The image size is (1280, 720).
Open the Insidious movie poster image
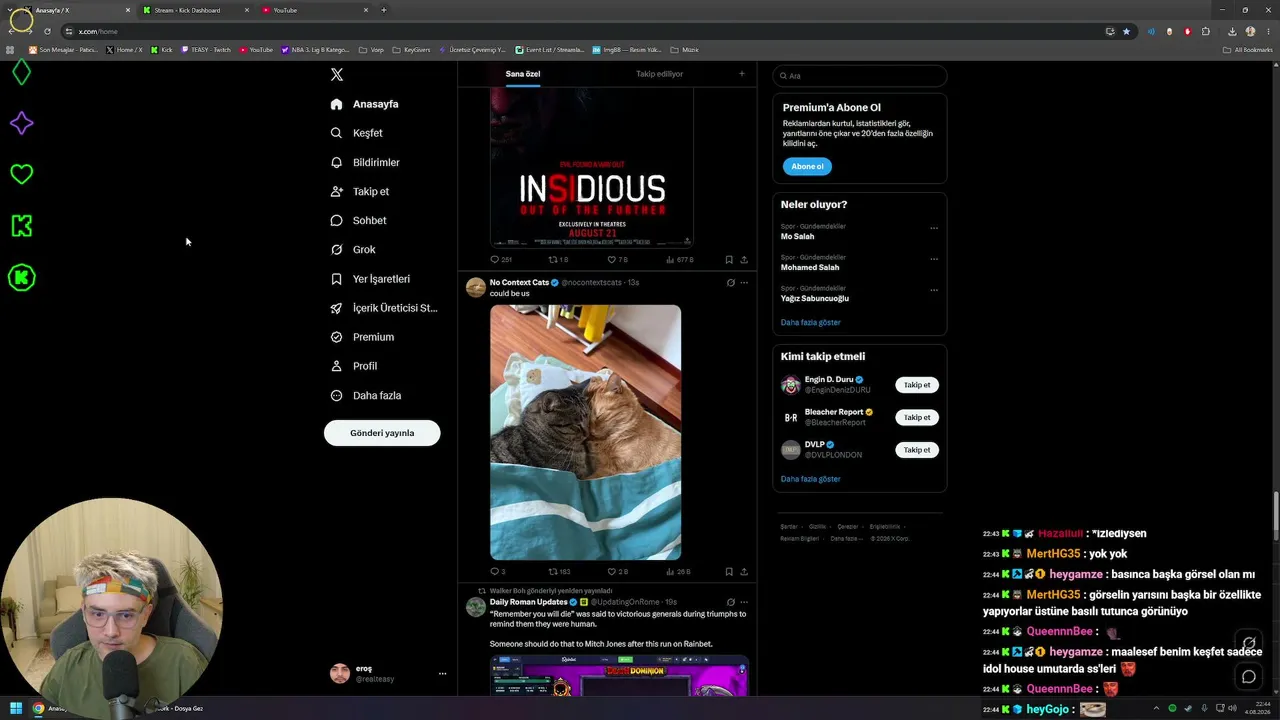pos(592,167)
